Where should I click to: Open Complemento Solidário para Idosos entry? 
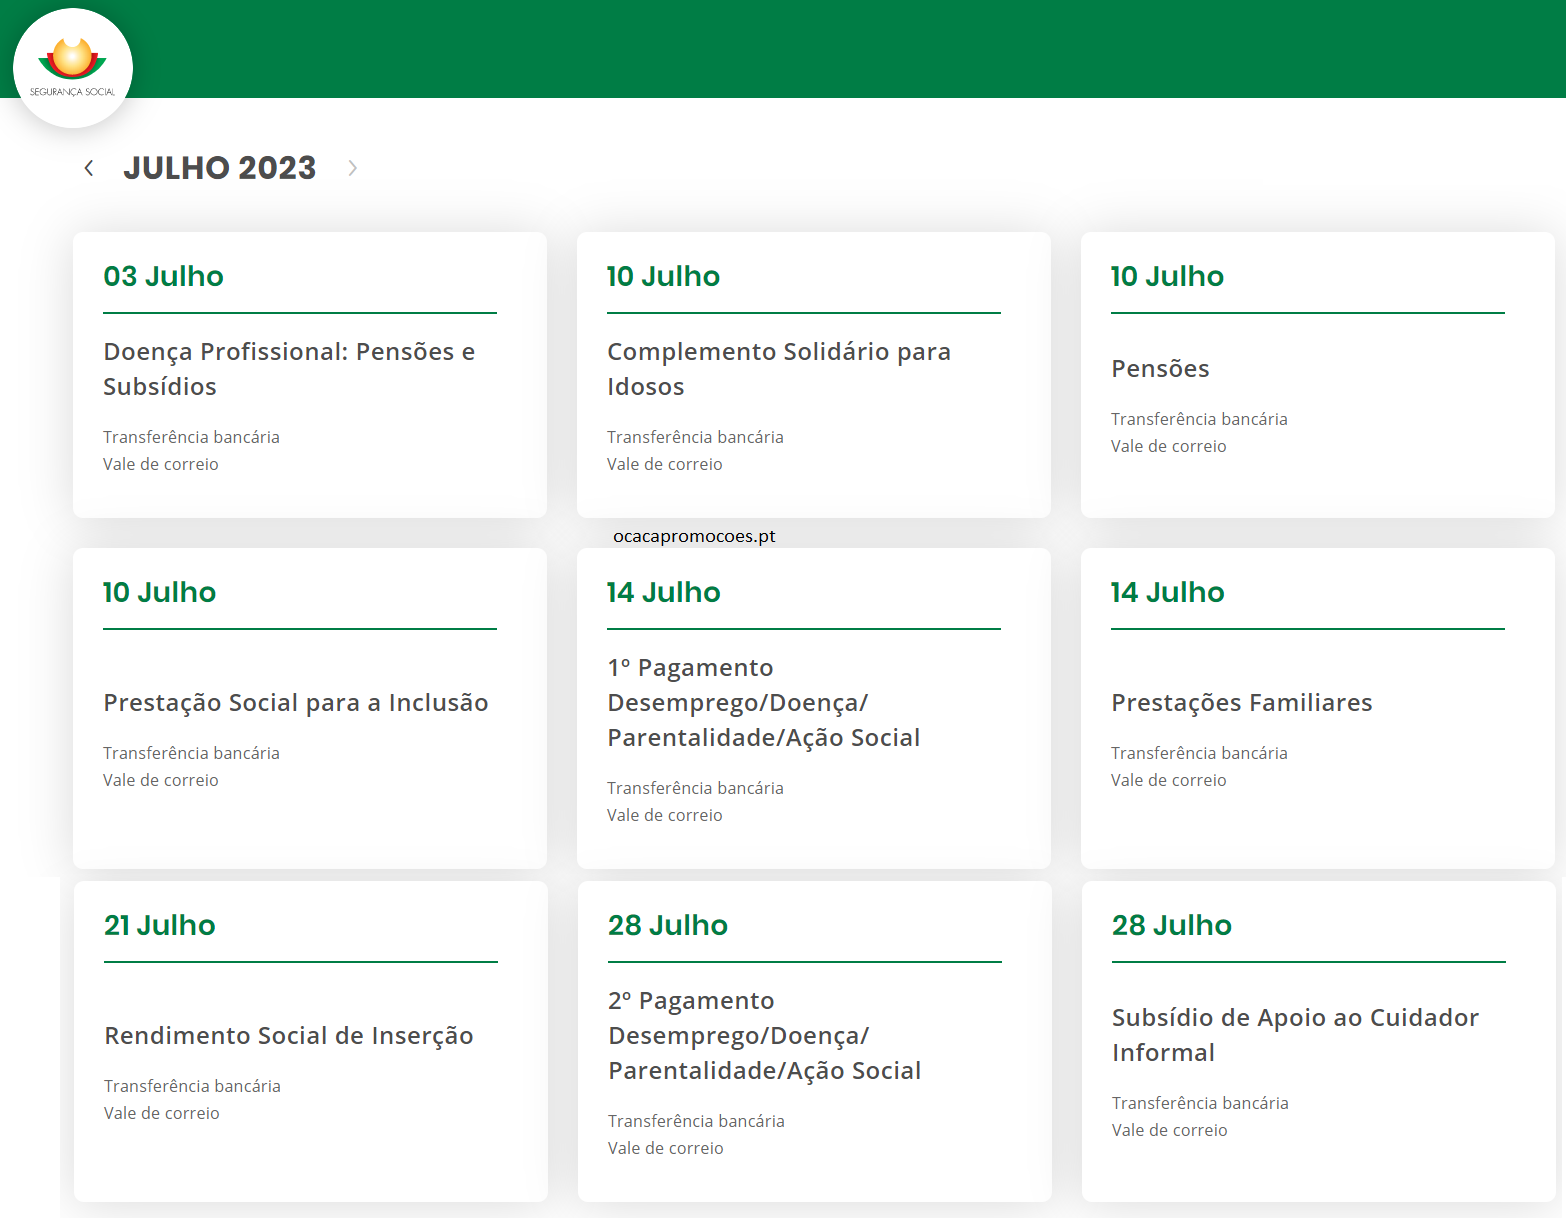coord(778,369)
